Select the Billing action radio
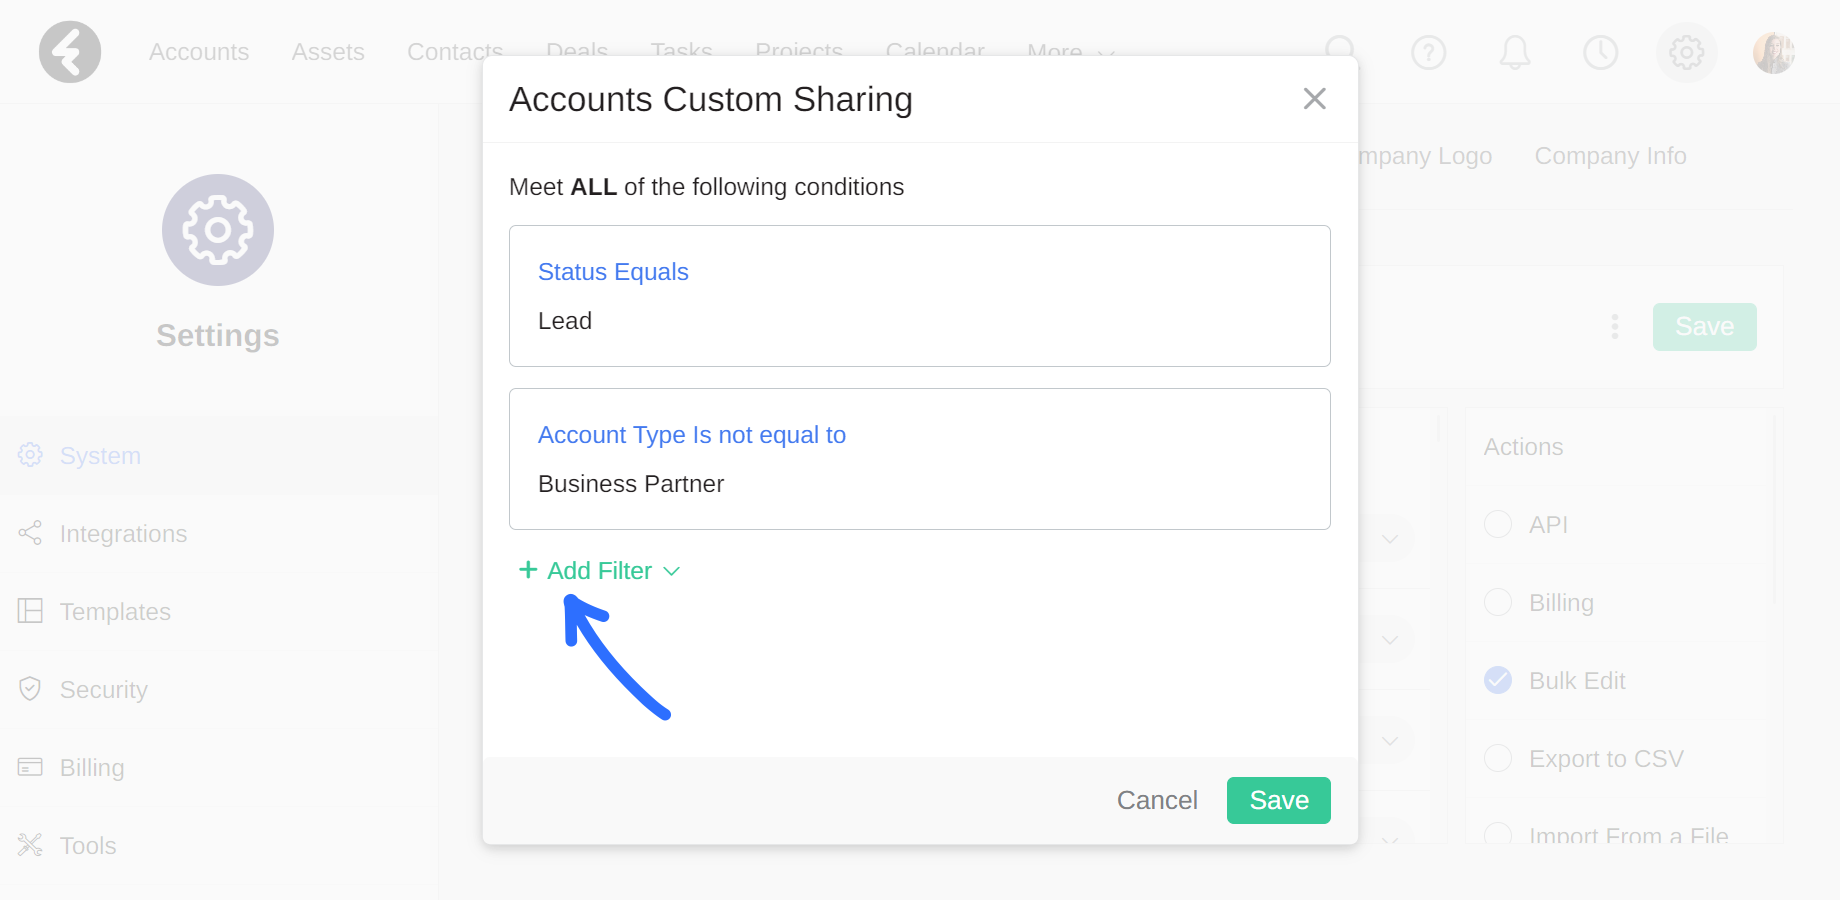Viewport: 1840px width, 900px height. pyautogui.click(x=1498, y=602)
